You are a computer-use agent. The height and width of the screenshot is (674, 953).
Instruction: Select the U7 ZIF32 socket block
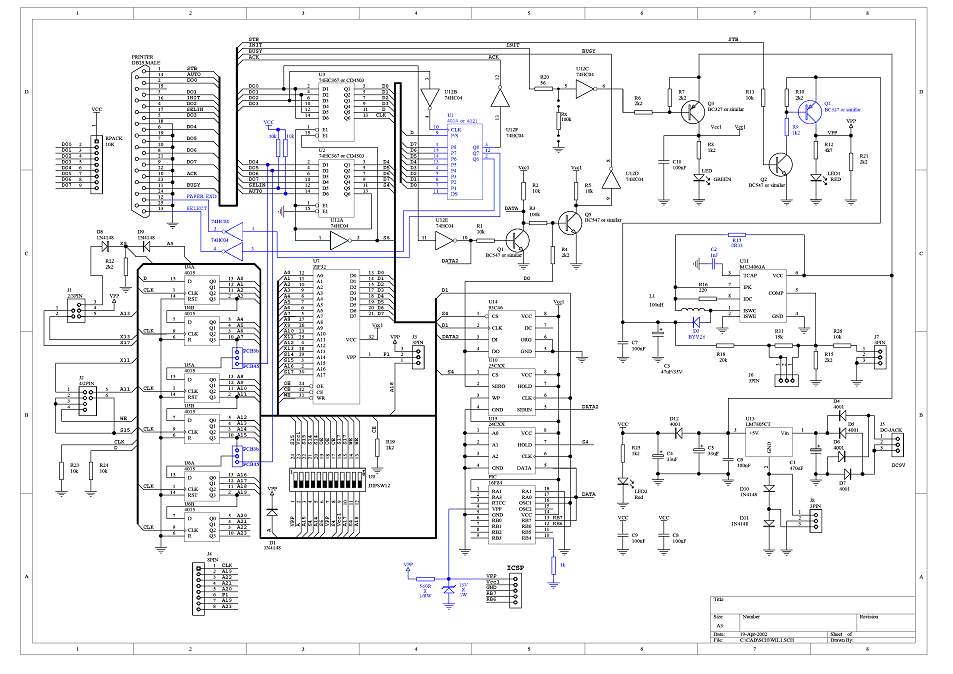[337, 337]
